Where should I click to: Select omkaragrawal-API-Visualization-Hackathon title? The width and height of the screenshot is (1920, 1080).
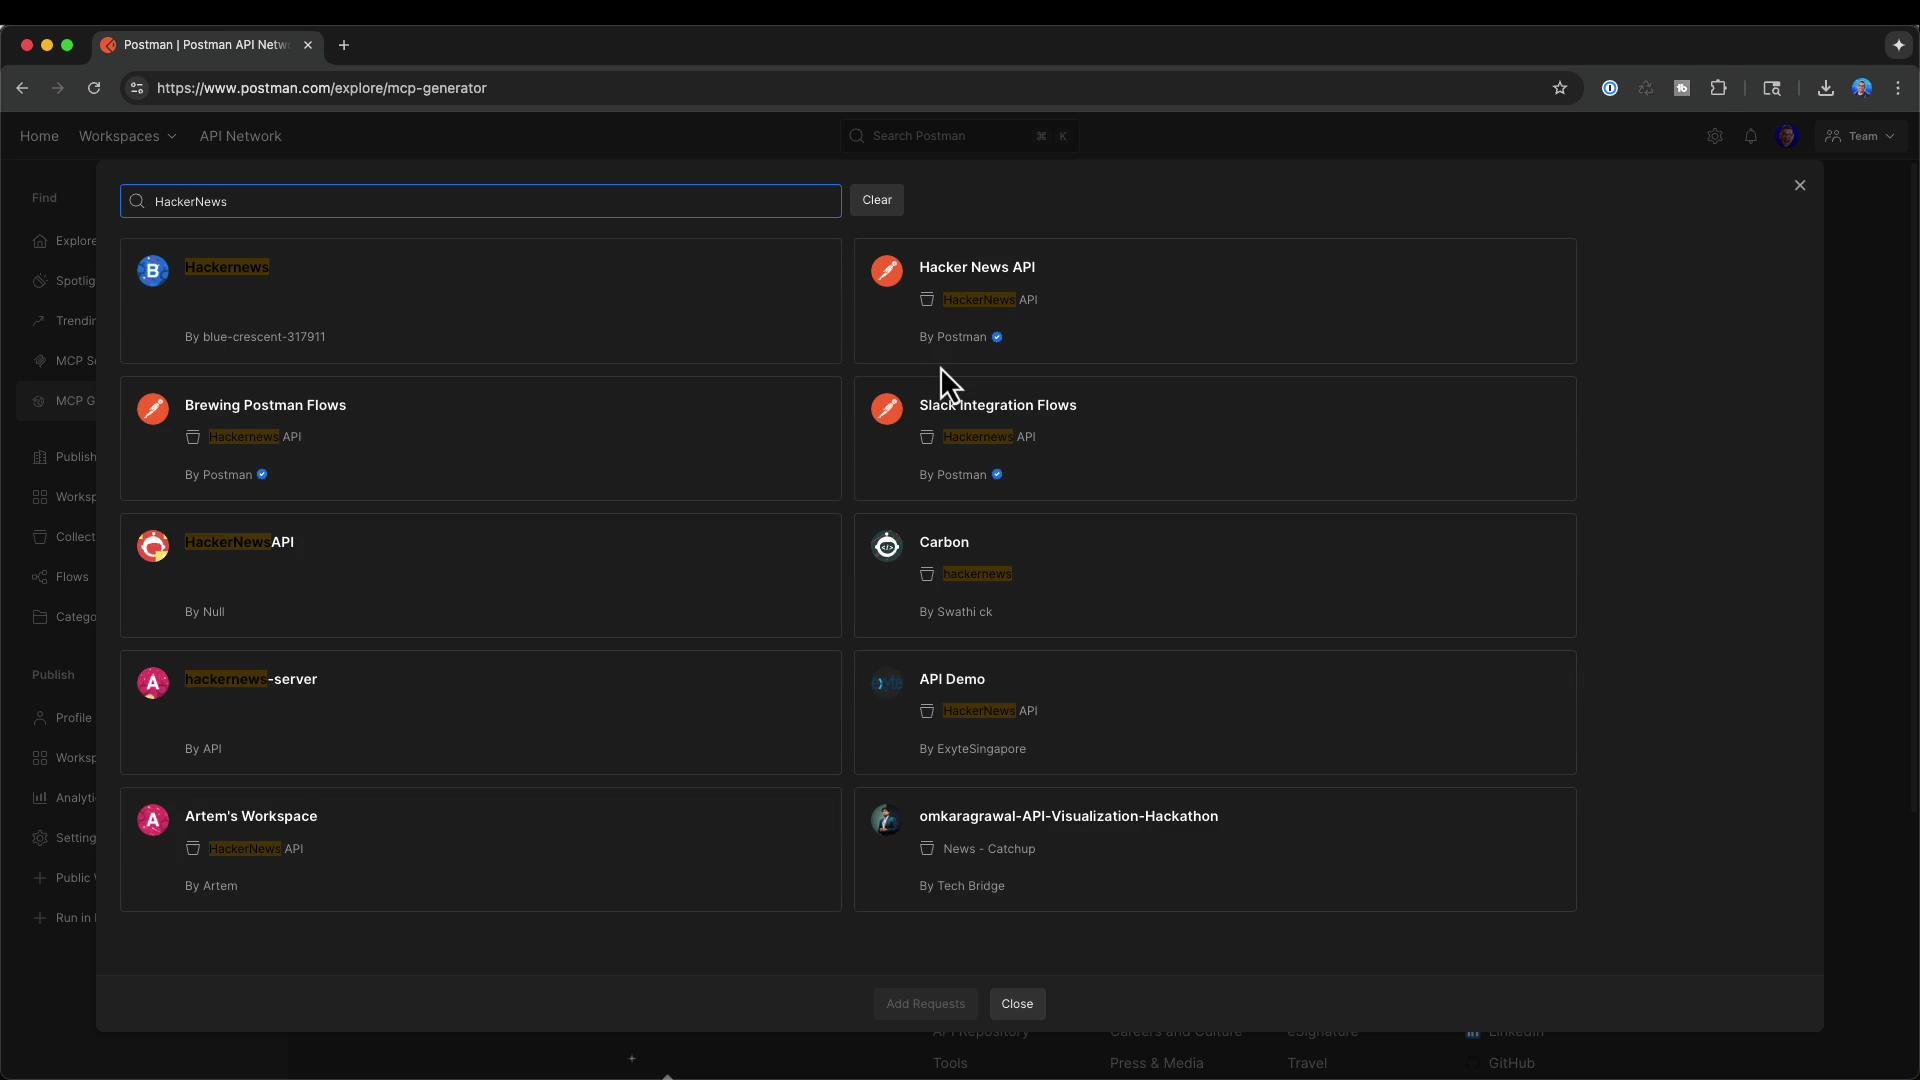(x=1069, y=816)
